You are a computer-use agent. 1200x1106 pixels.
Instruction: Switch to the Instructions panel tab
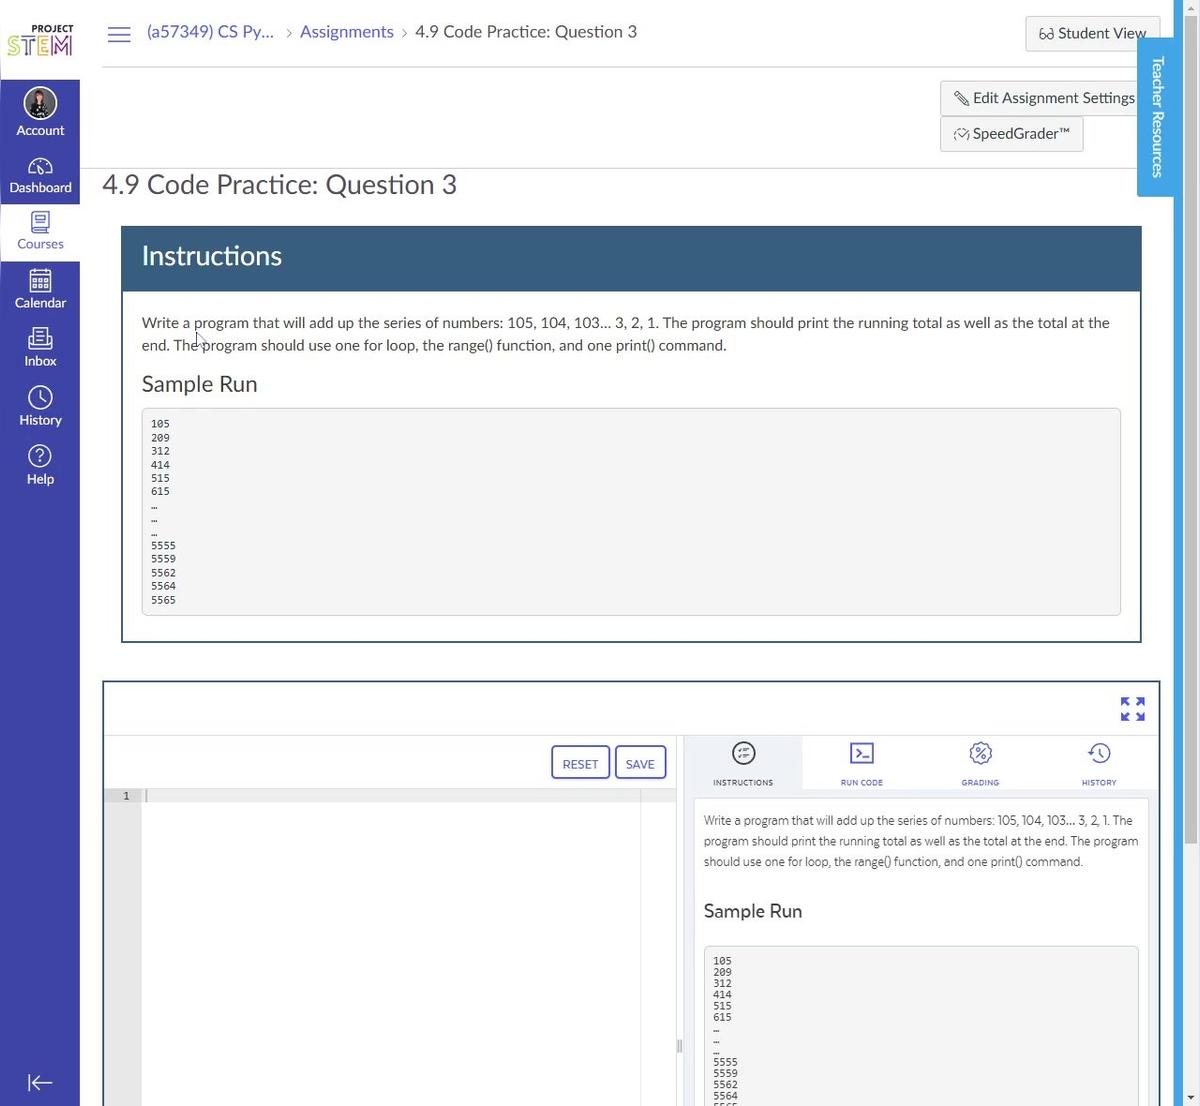tap(742, 762)
